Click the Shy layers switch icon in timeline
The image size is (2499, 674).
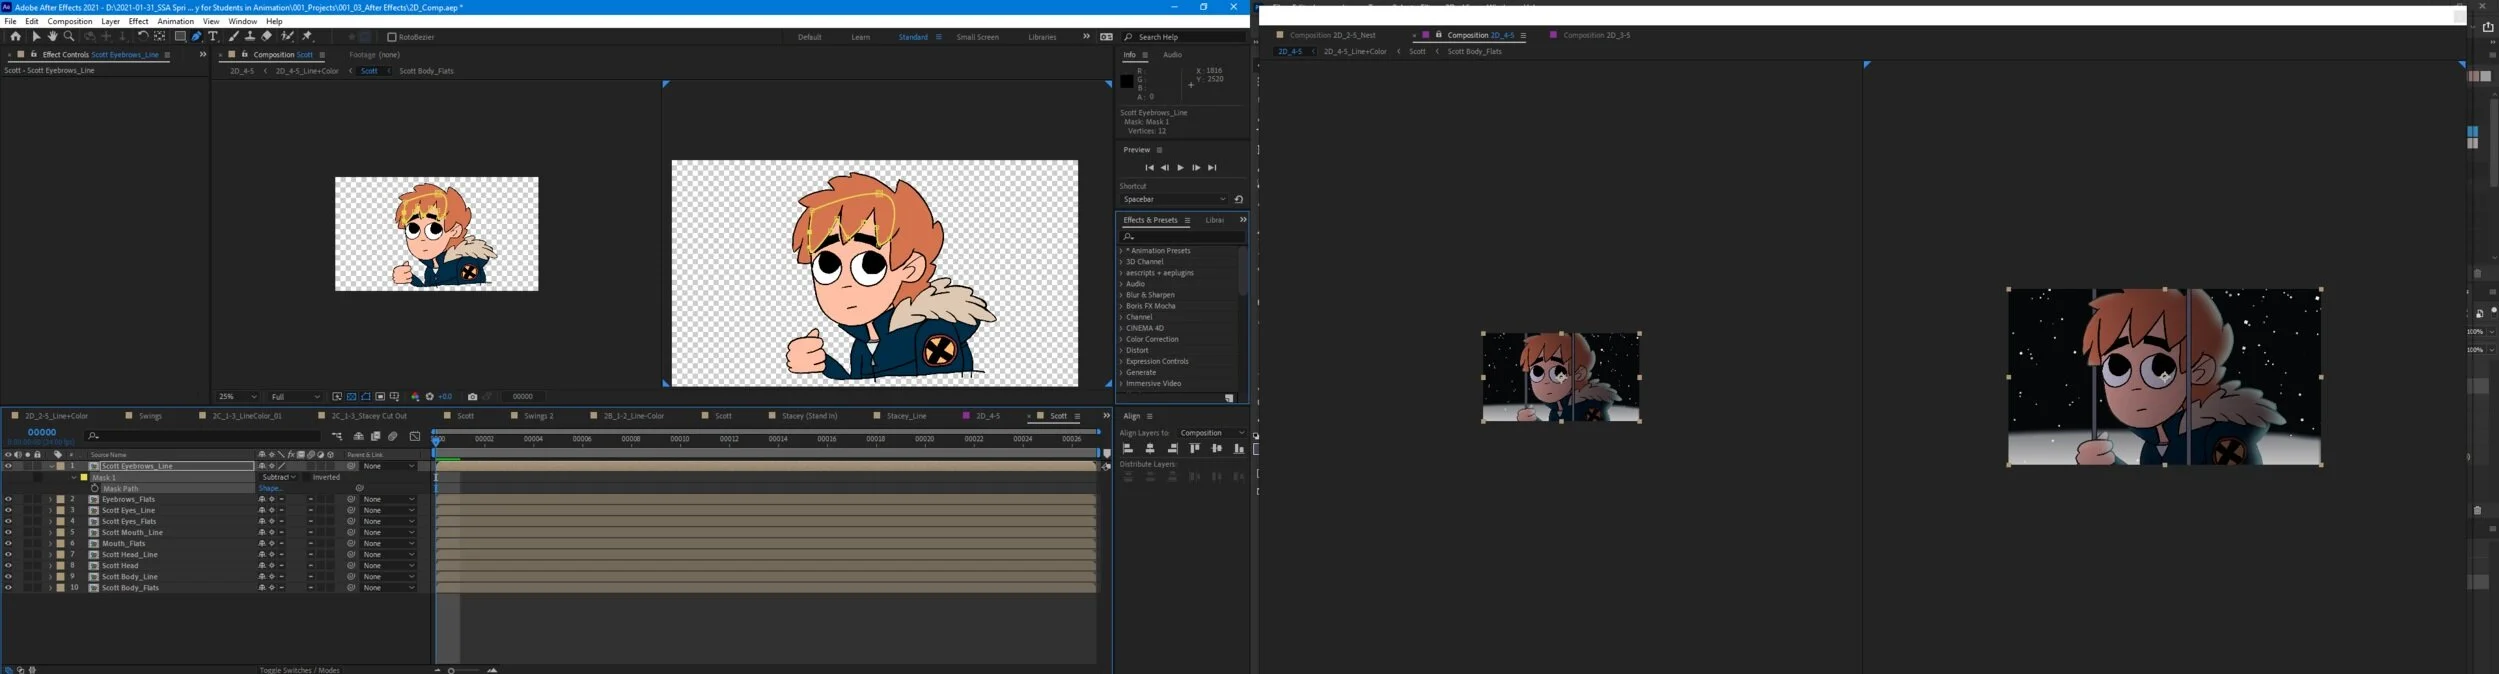(359, 436)
